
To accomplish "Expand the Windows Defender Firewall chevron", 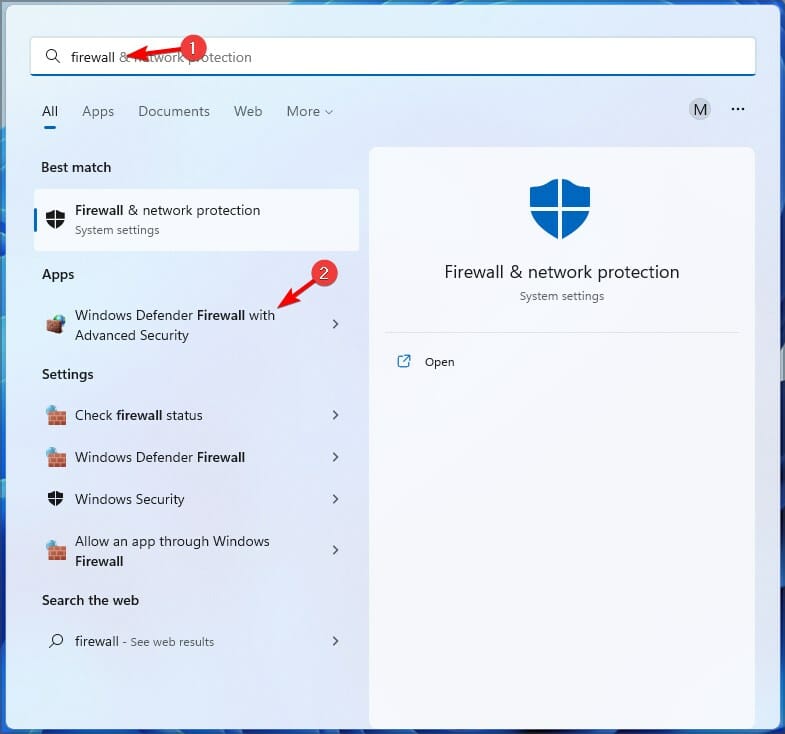I will pyautogui.click(x=335, y=457).
